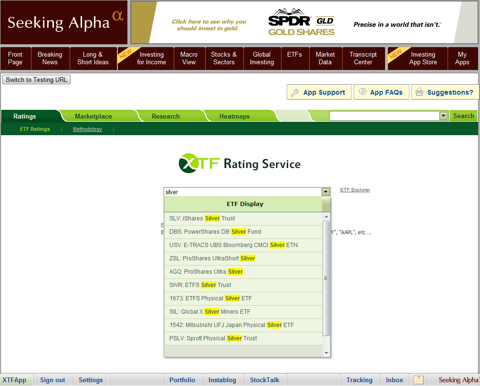480x386 pixels.
Task: Click the suggestion list scrollbar thumb
Action: (x=326, y=278)
